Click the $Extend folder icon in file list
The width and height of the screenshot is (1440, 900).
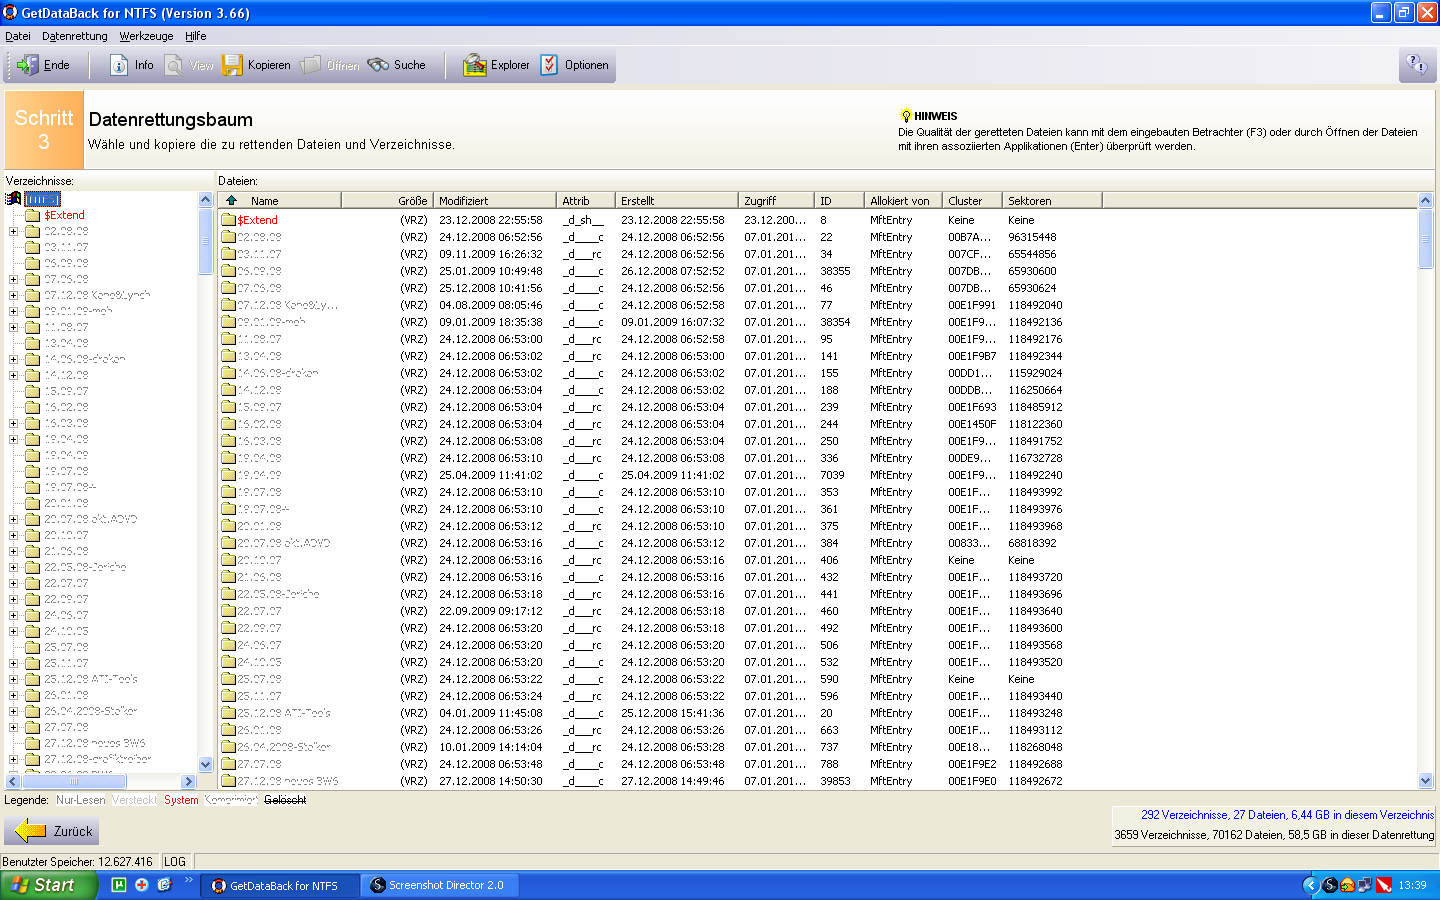228,220
